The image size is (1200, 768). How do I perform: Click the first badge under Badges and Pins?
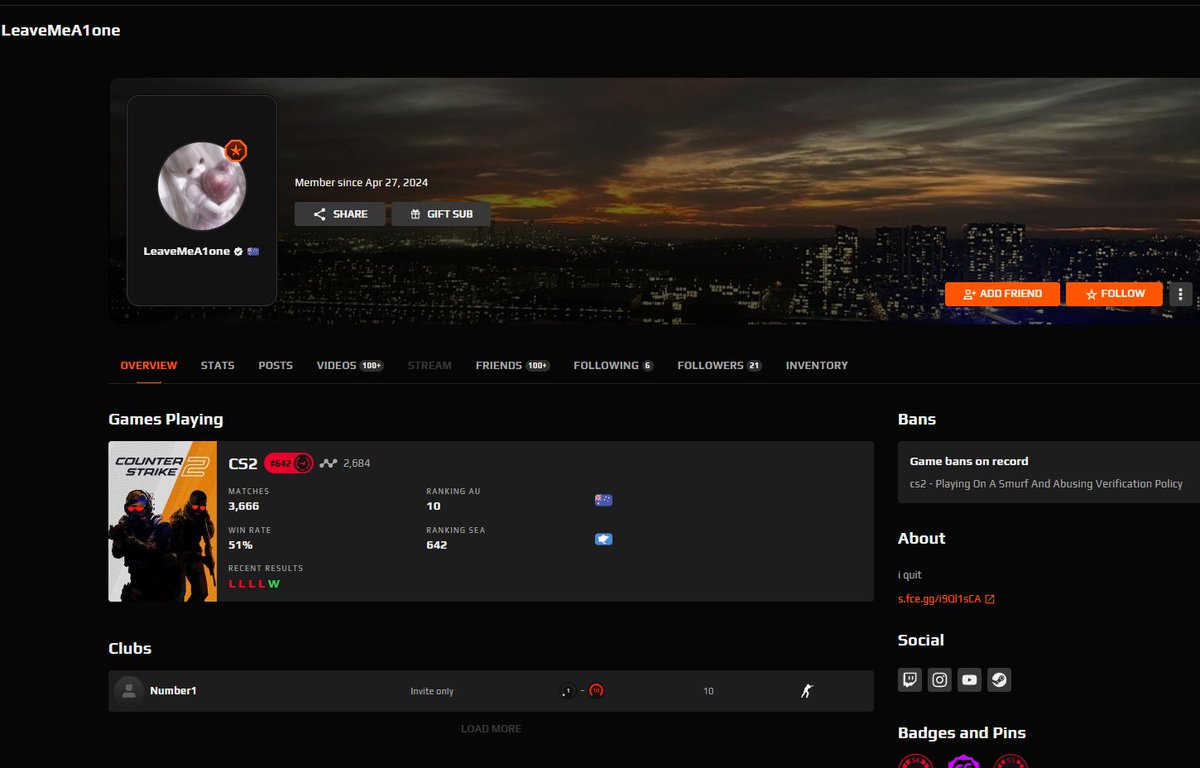tap(915, 762)
